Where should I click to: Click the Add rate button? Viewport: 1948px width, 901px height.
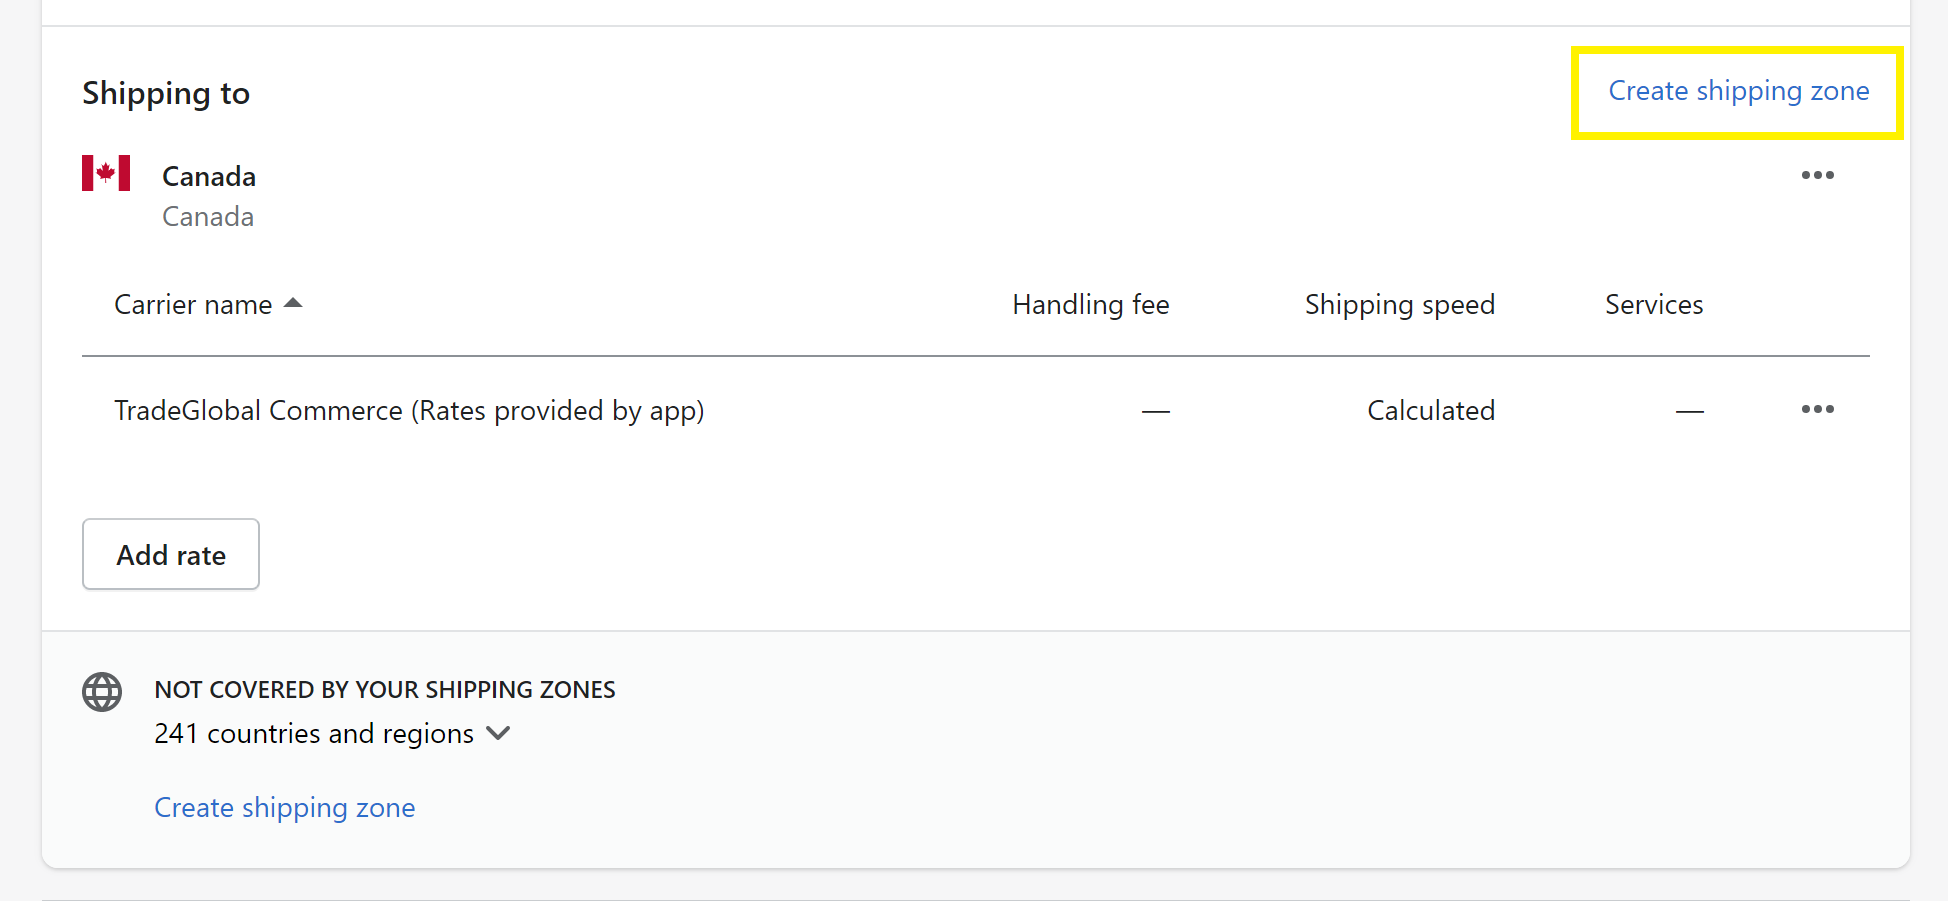tap(171, 554)
